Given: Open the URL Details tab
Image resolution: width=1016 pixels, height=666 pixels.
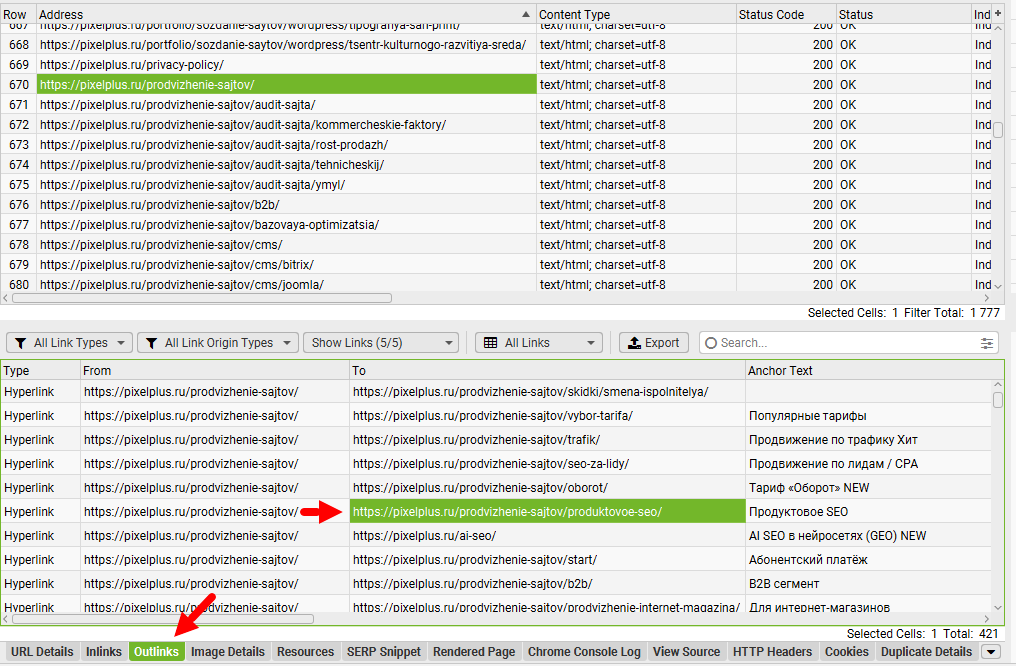Looking at the screenshot, I should pyautogui.click(x=42, y=652).
